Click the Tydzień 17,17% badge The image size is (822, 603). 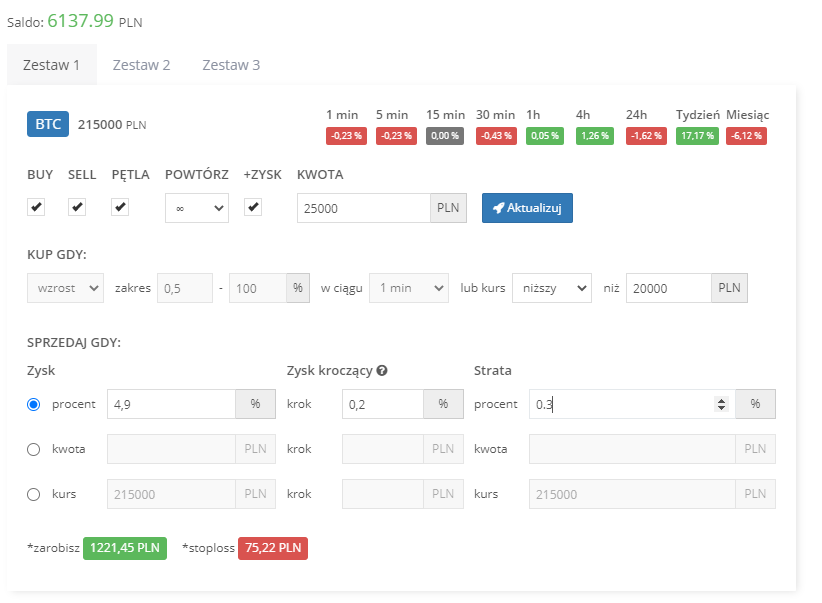pyautogui.click(x=696, y=136)
